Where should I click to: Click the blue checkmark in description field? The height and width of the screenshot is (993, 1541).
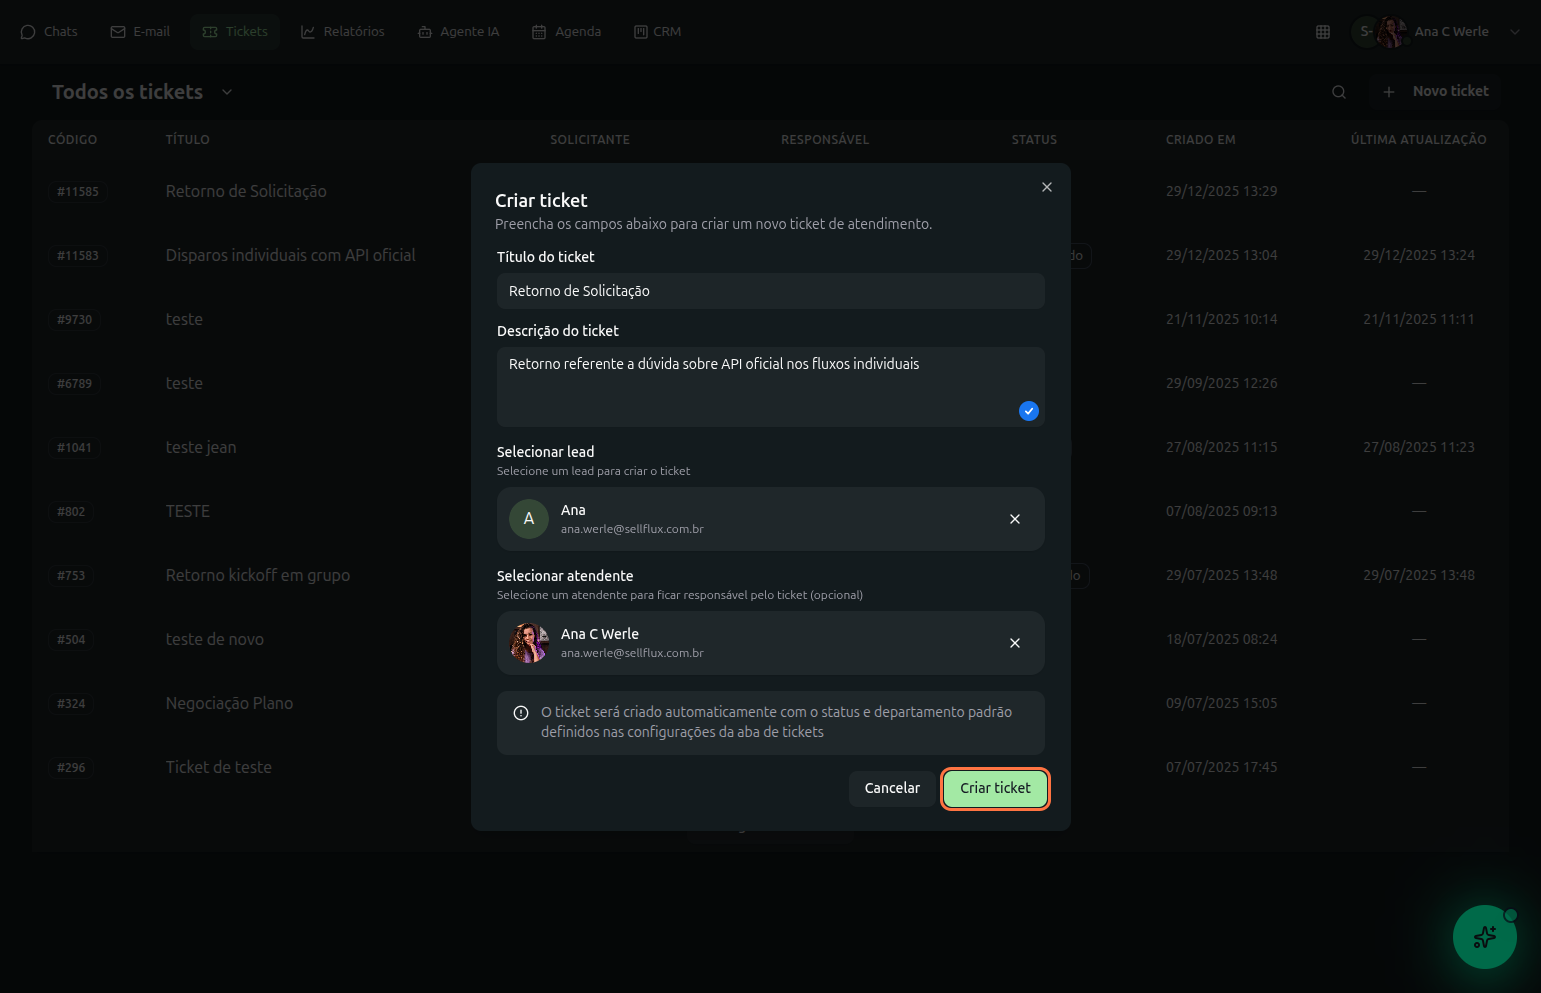pyautogui.click(x=1028, y=411)
